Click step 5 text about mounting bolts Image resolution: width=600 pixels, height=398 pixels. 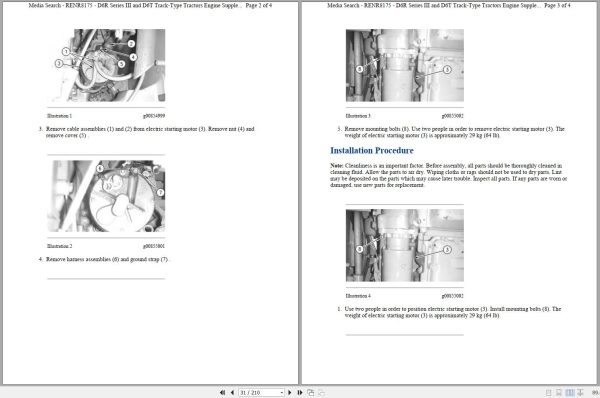pos(452,132)
